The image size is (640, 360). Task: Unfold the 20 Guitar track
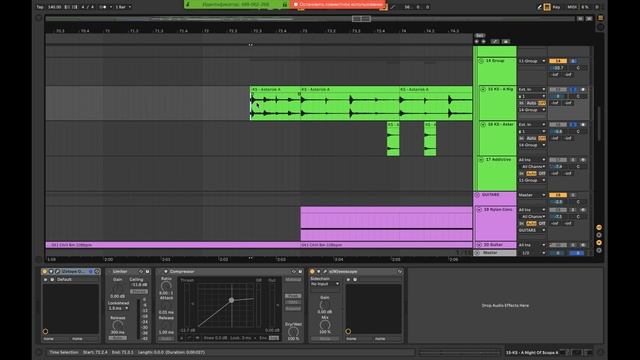tap(479, 245)
